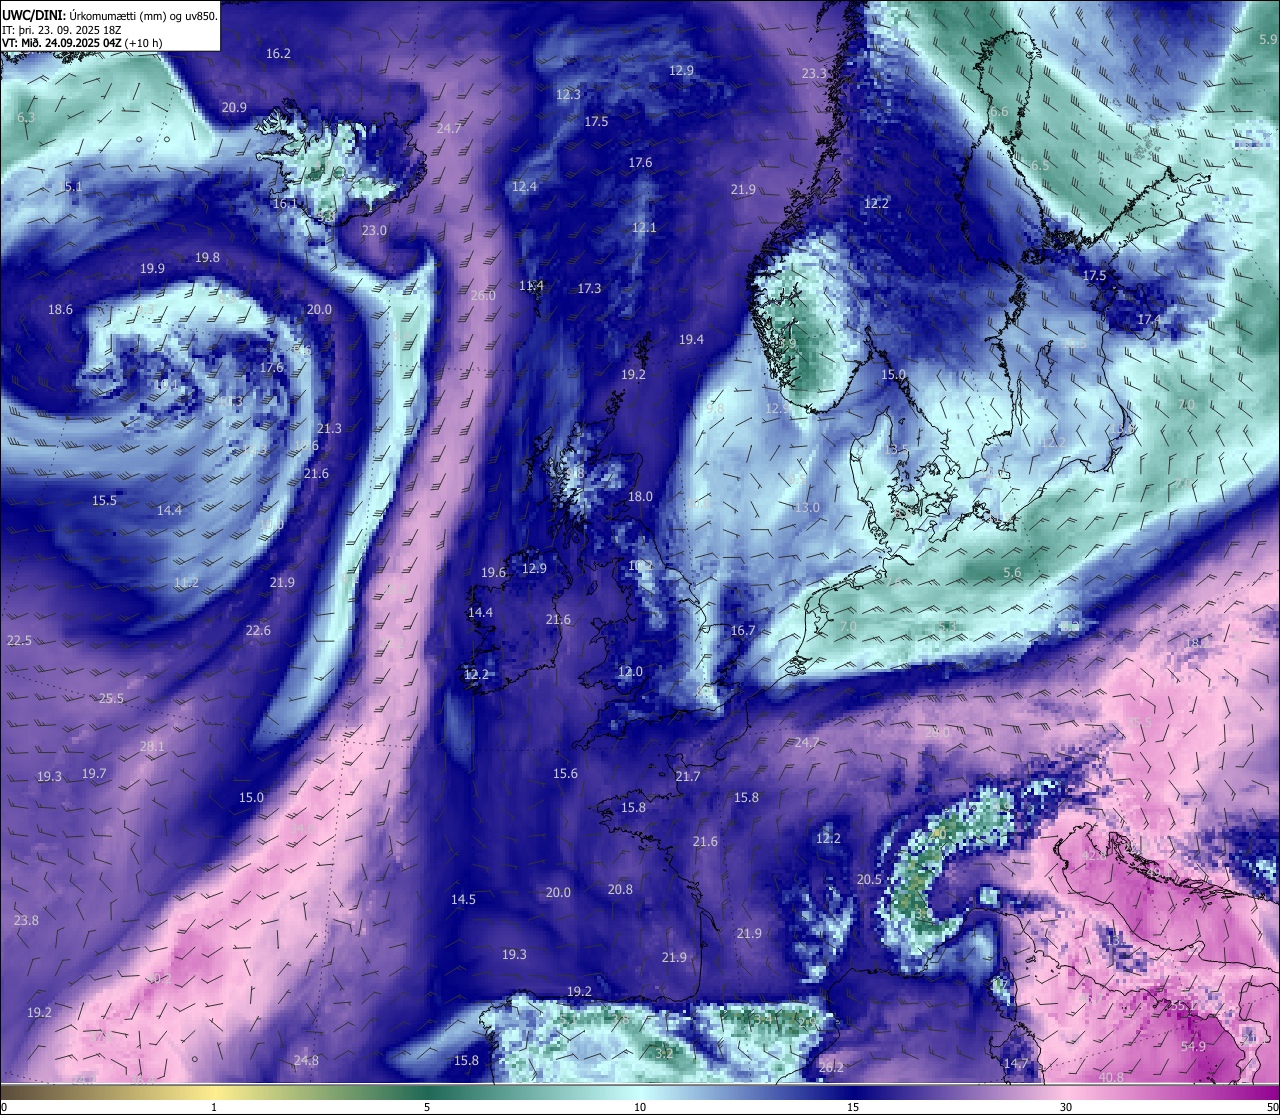
Task: Click the 10 tick on the color scale
Action: (x=640, y=1107)
